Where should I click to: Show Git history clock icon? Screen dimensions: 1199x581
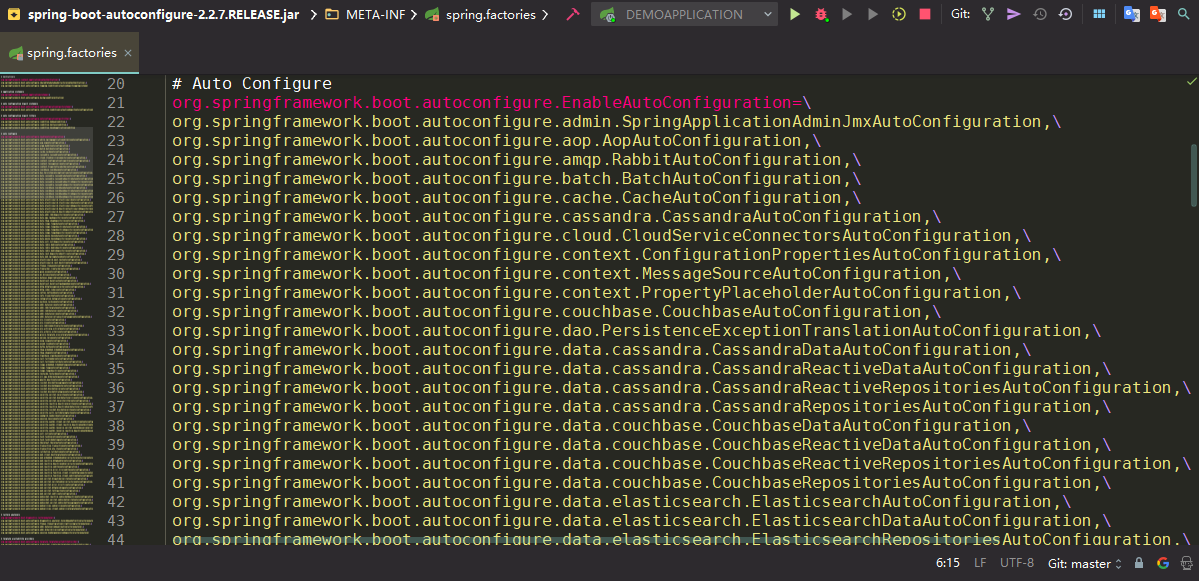1040,15
